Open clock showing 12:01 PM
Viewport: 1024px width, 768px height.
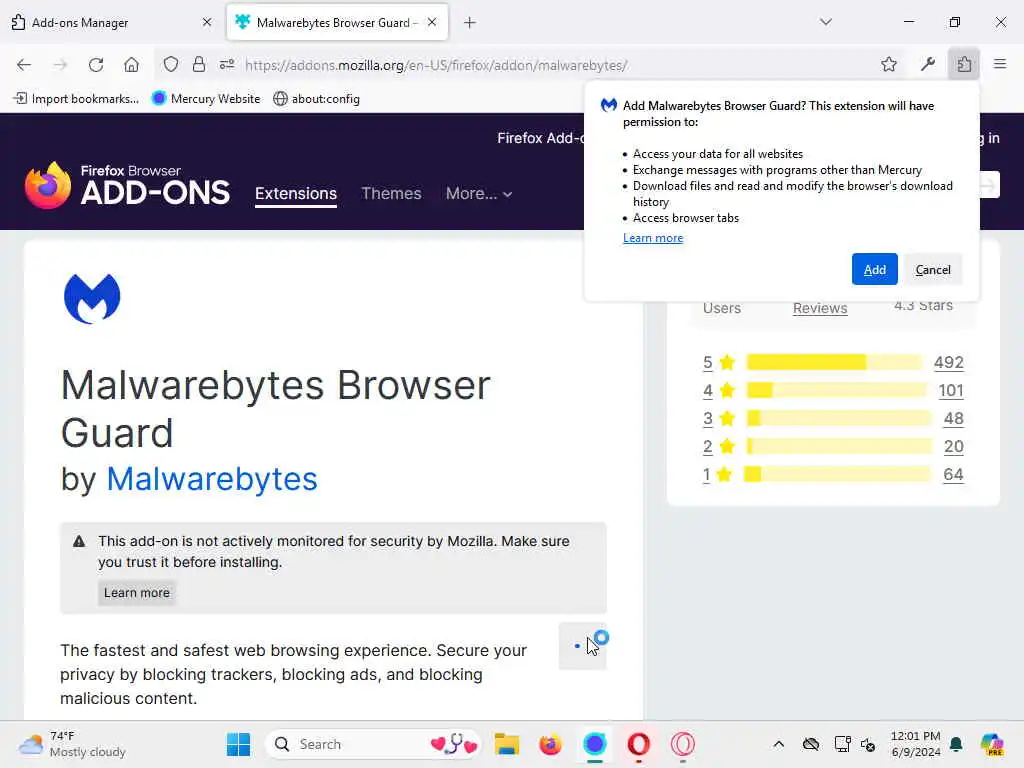916,744
